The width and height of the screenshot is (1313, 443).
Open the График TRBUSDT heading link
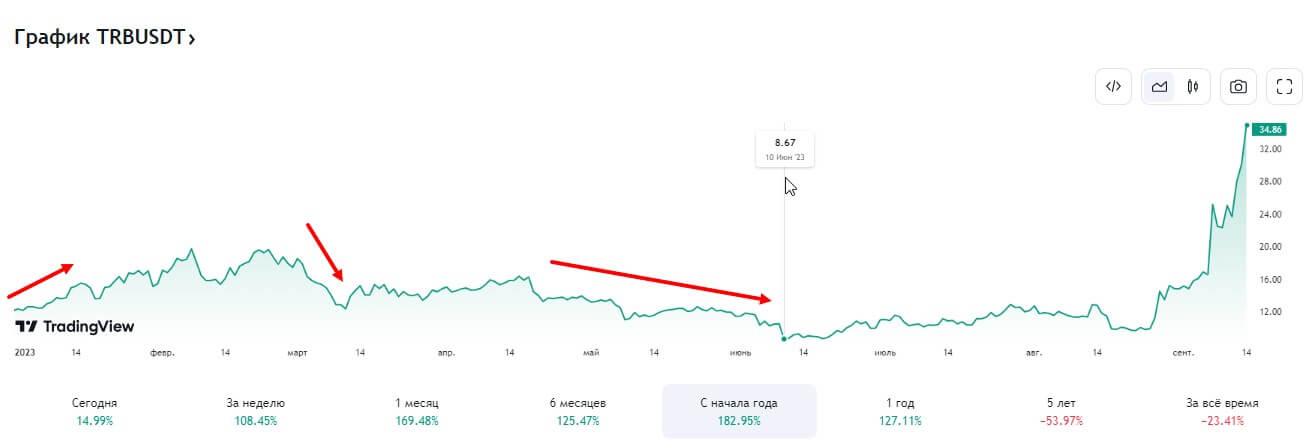tap(100, 38)
